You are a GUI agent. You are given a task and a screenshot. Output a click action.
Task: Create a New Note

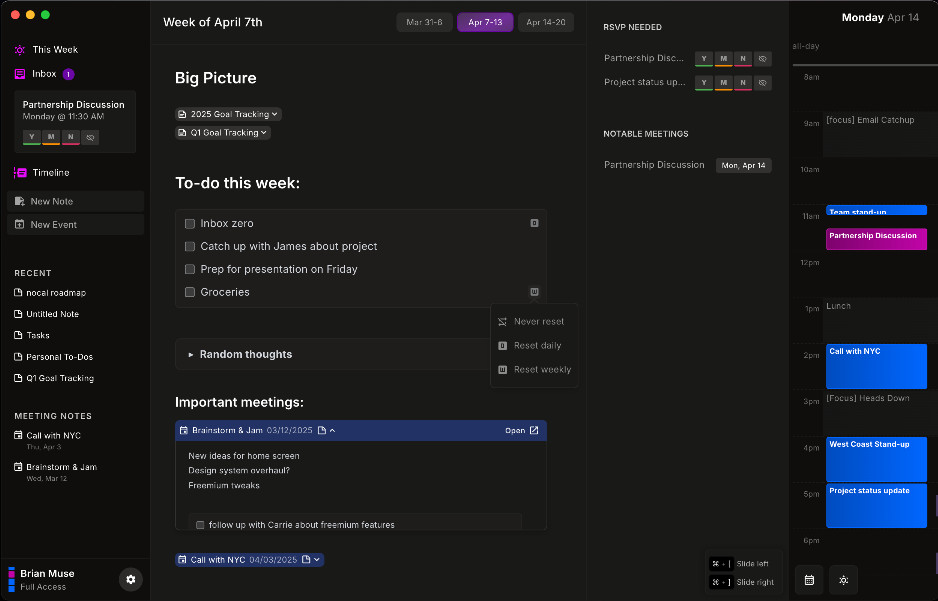75,202
